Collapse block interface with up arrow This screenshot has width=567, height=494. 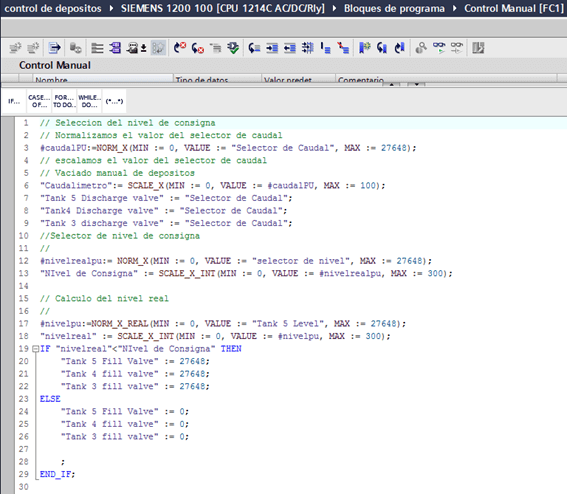tap(392, 84)
